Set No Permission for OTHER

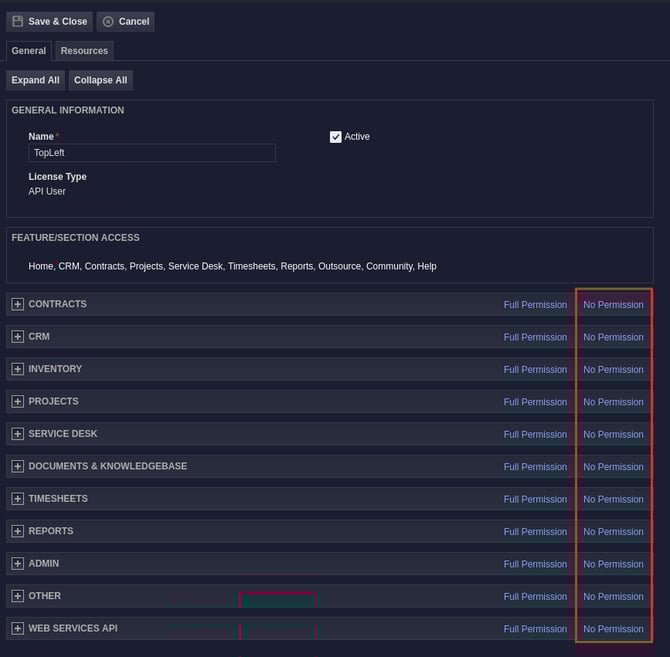click(613, 597)
